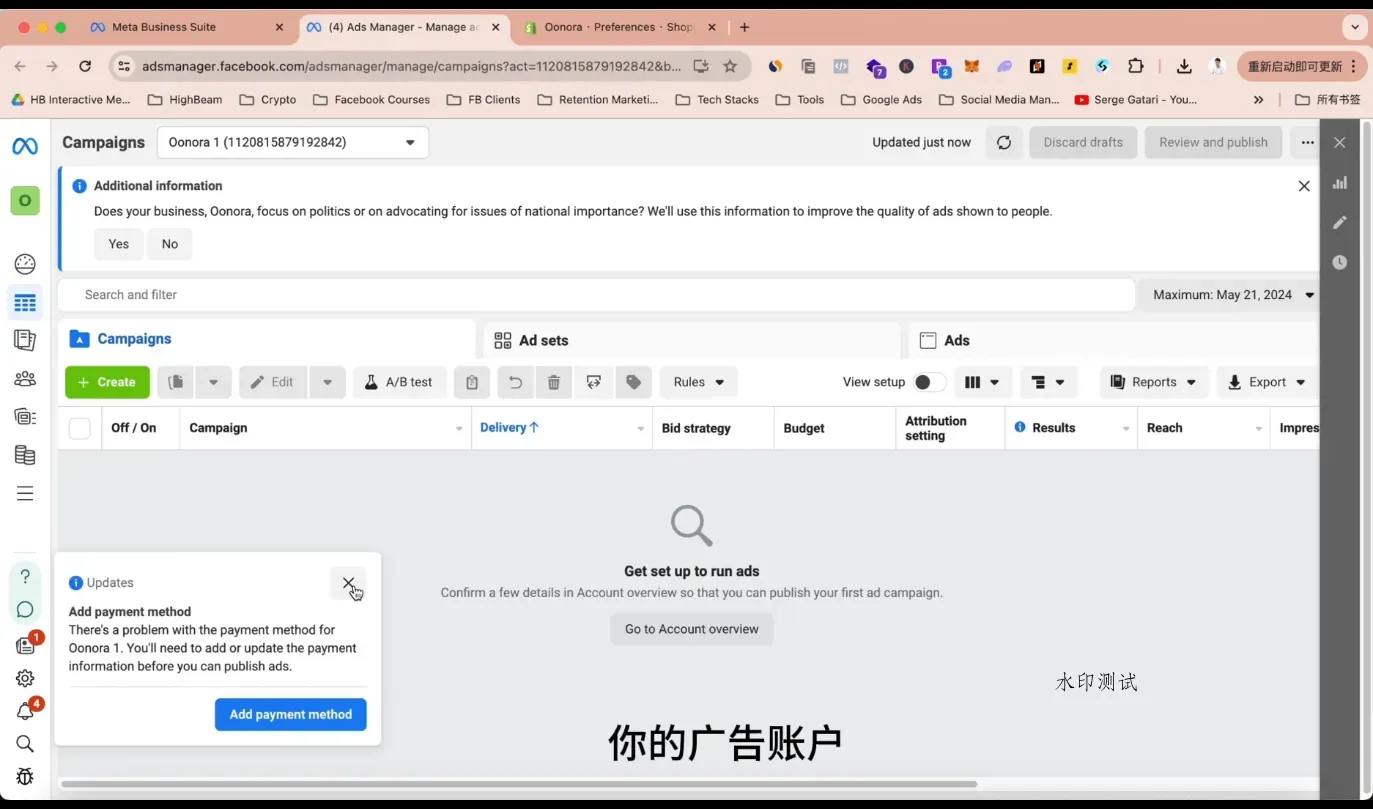Switch to the Ads tab

(944, 340)
